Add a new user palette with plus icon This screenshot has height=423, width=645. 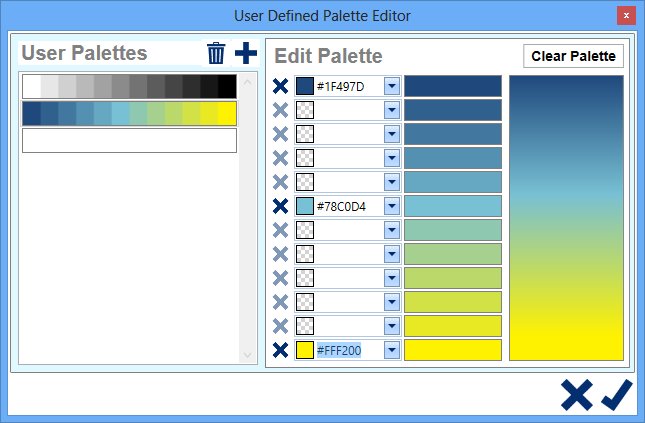click(x=245, y=54)
